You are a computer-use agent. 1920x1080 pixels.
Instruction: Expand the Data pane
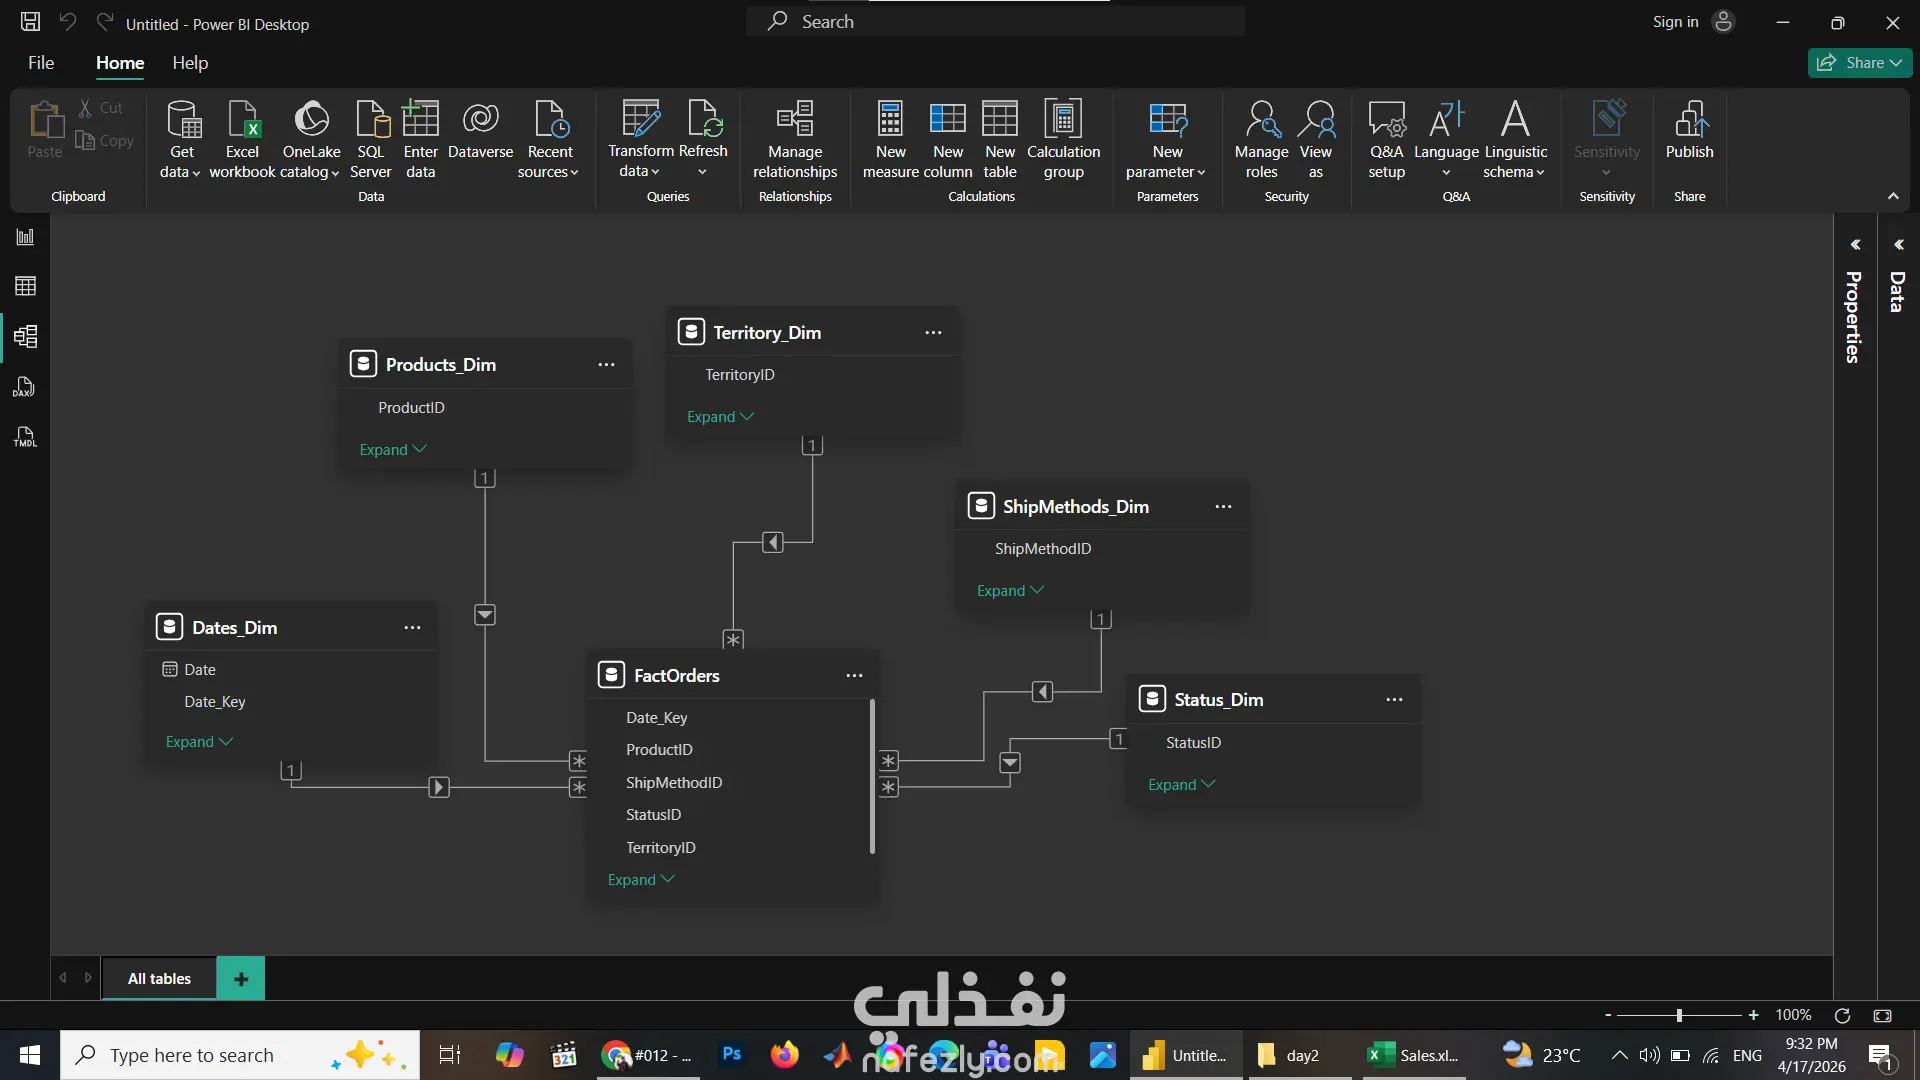1899,245
